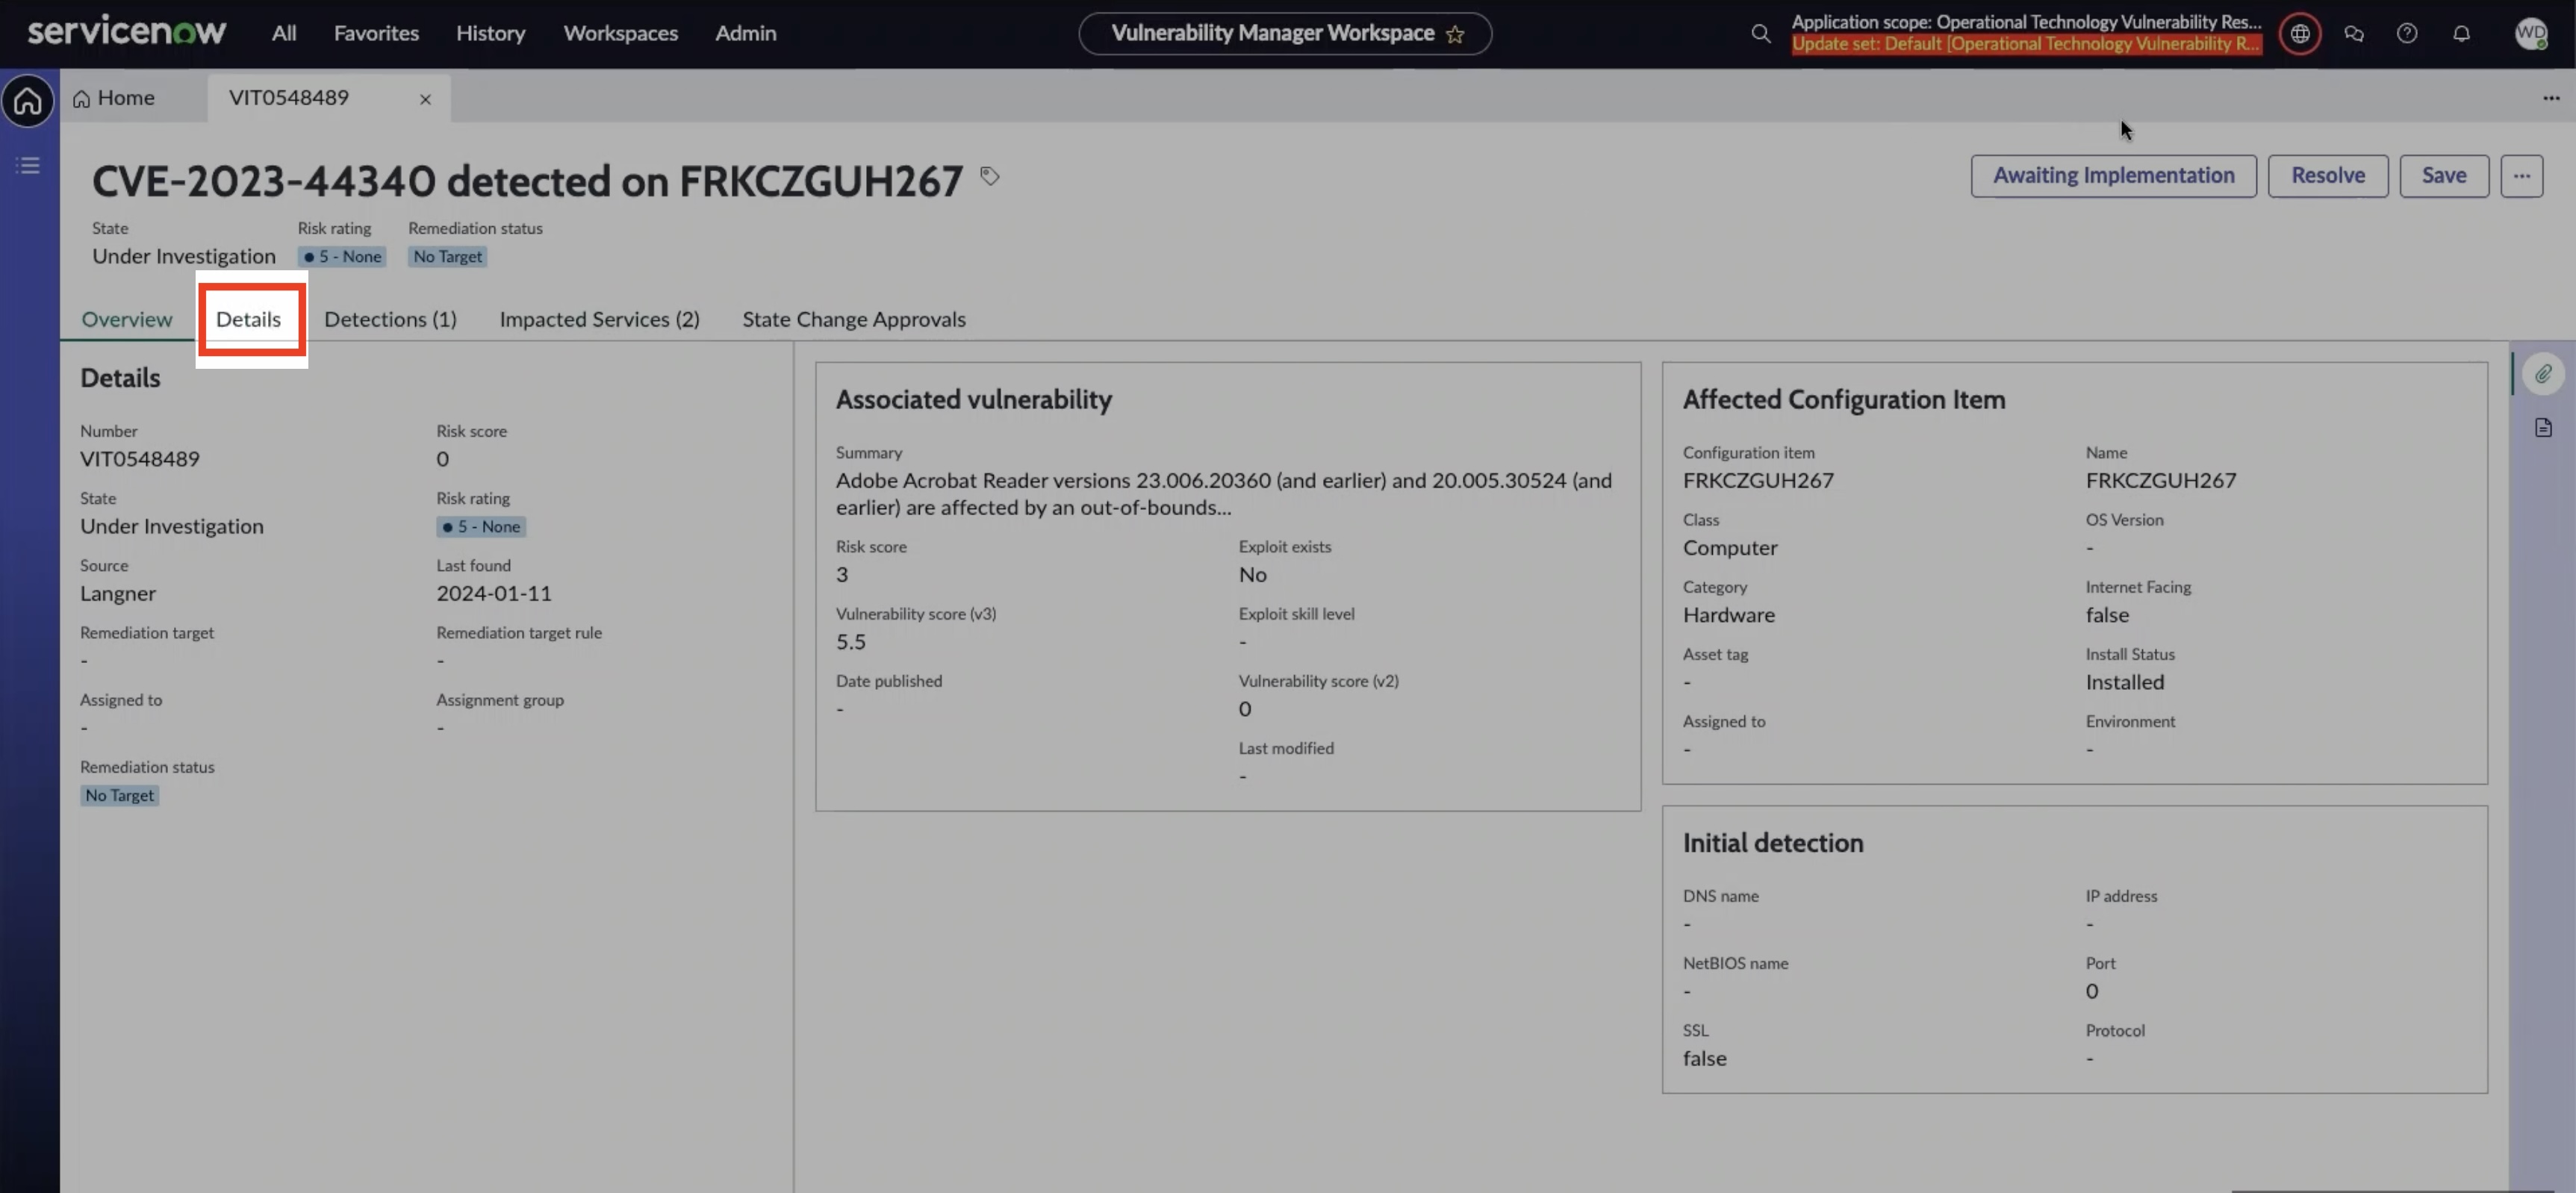Star the Vulnerability Manager Workspace favorite toggle

pos(1456,33)
